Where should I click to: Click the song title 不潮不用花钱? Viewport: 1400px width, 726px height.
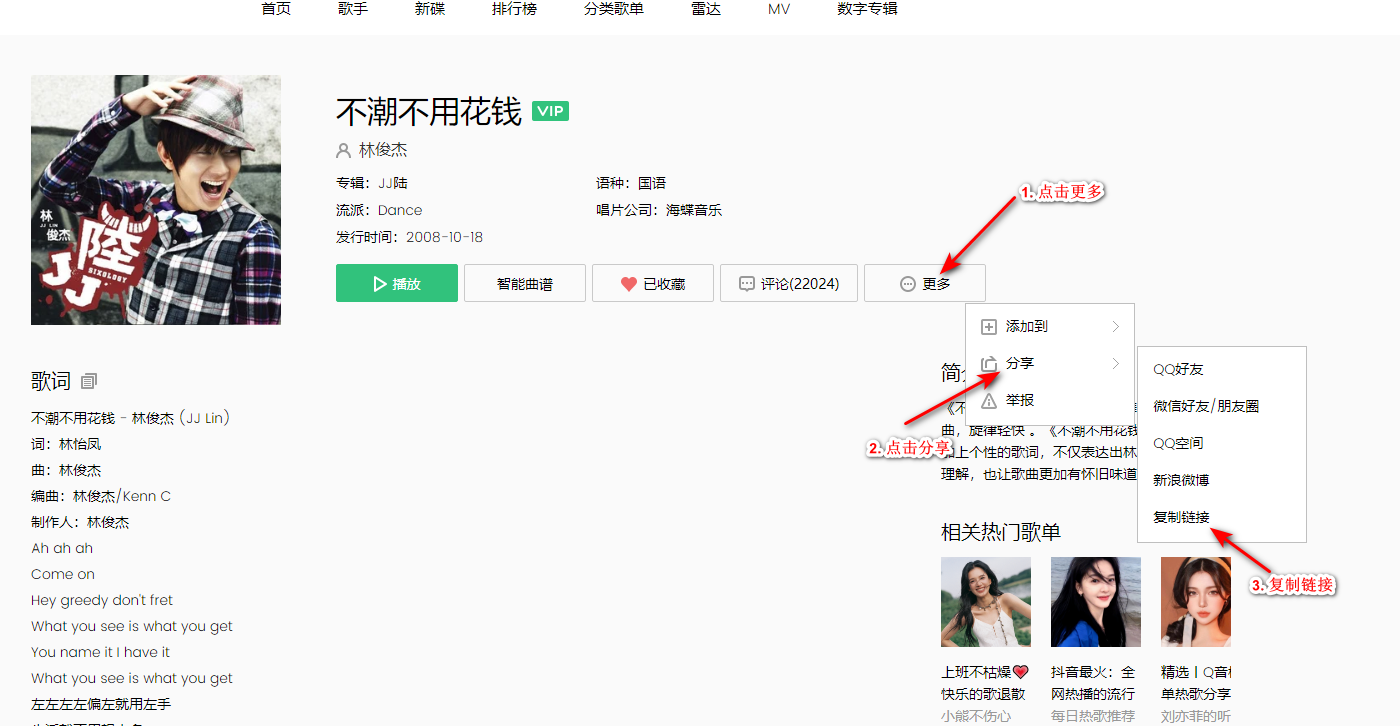pyautogui.click(x=429, y=112)
